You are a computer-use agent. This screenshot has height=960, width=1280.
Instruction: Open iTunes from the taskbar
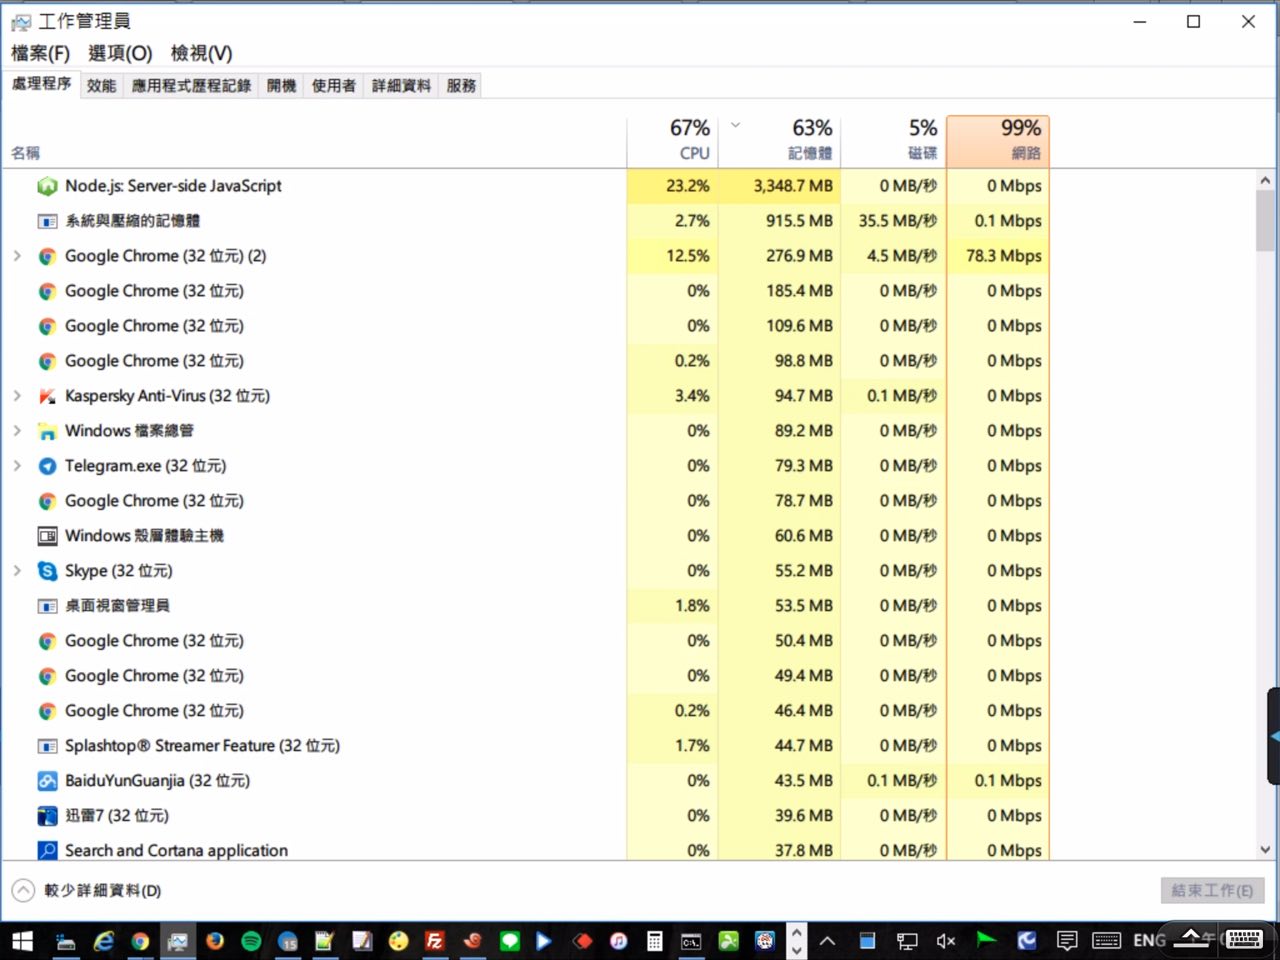(x=619, y=941)
